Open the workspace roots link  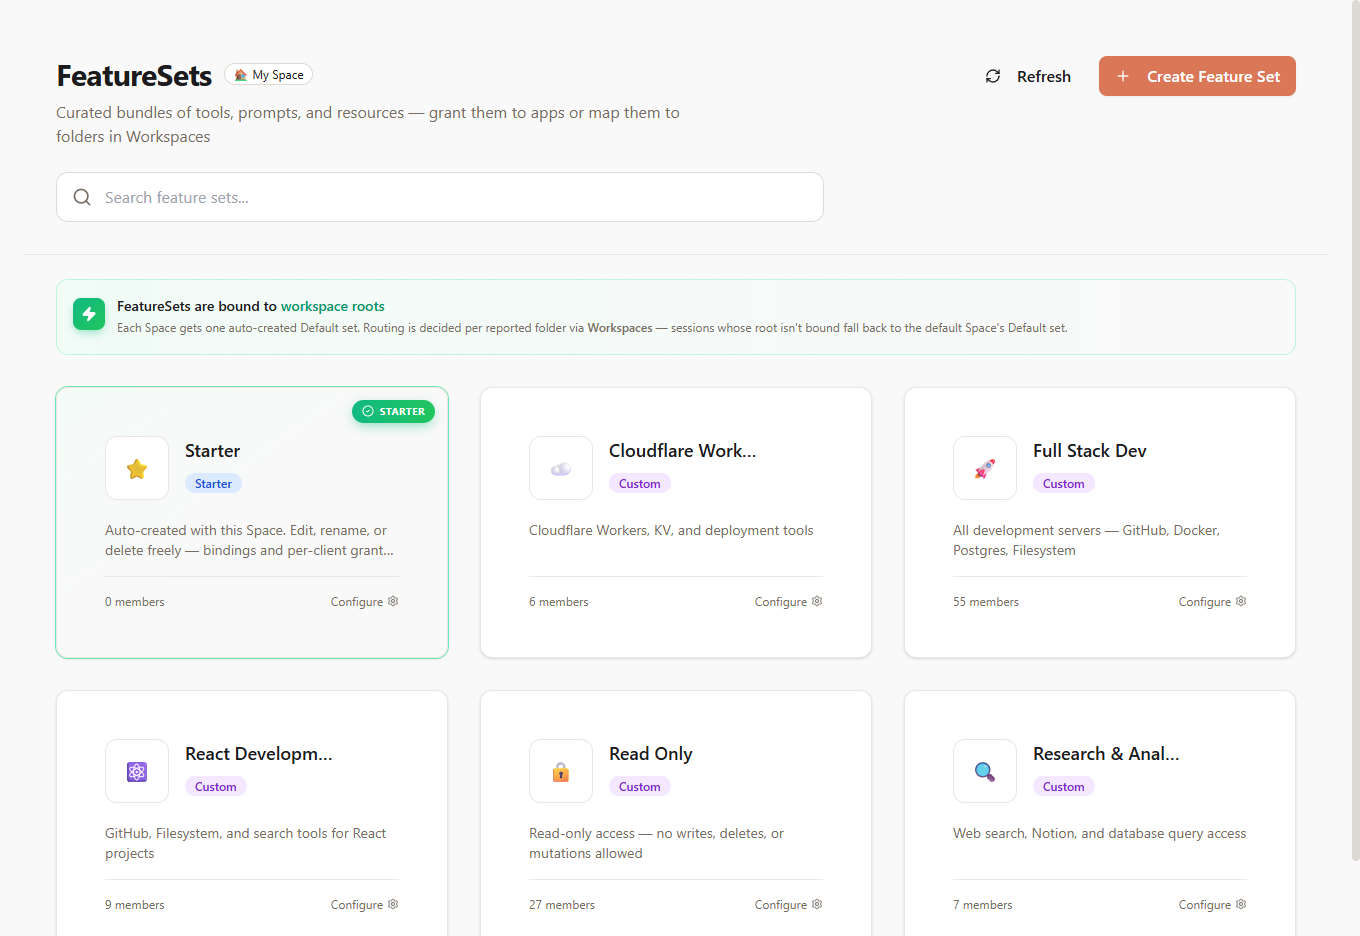coord(333,306)
